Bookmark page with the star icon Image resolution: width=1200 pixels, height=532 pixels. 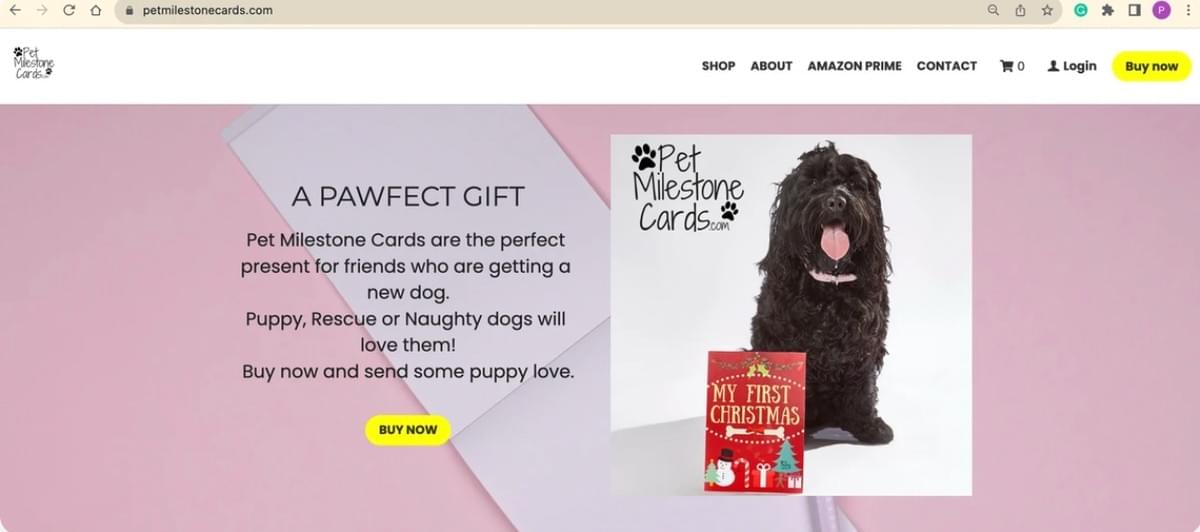[x=1047, y=10]
